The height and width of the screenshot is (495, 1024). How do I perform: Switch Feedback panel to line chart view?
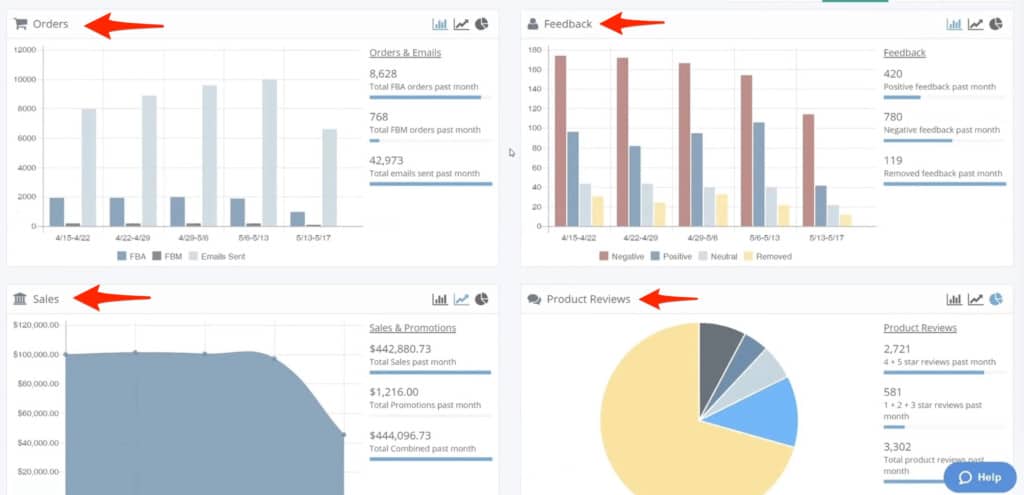975,24
